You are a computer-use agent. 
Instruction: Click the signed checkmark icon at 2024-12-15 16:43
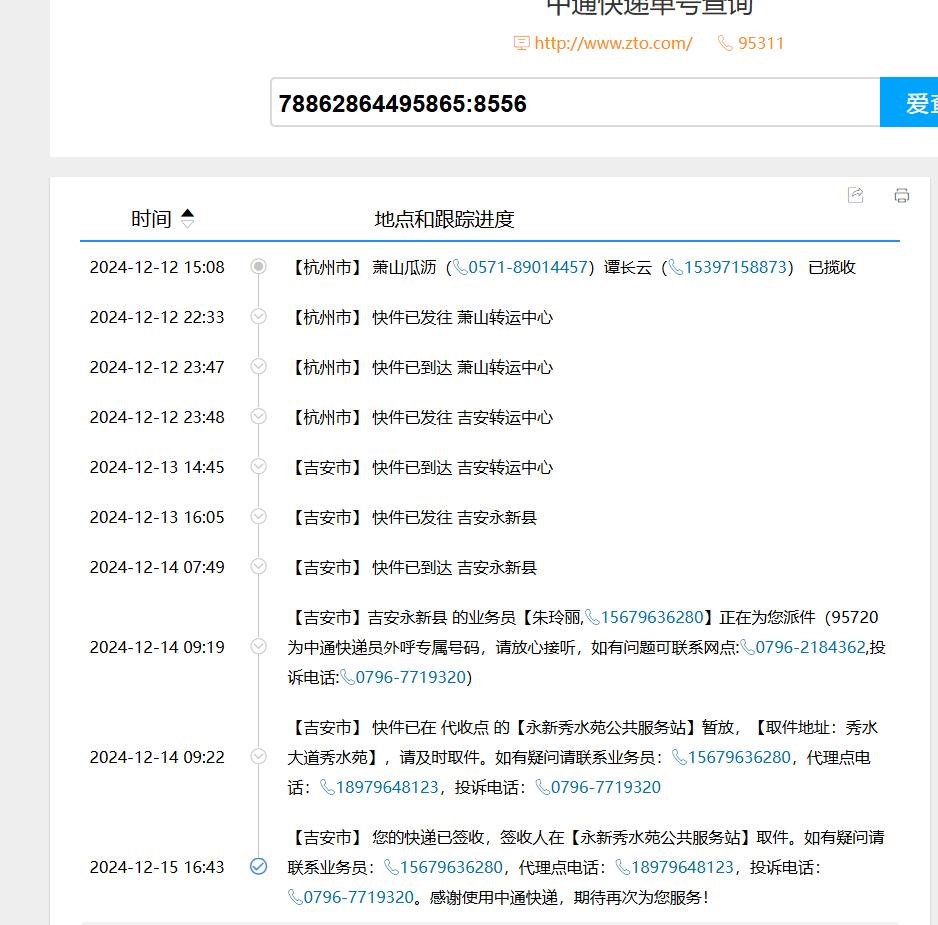[258, 866]
